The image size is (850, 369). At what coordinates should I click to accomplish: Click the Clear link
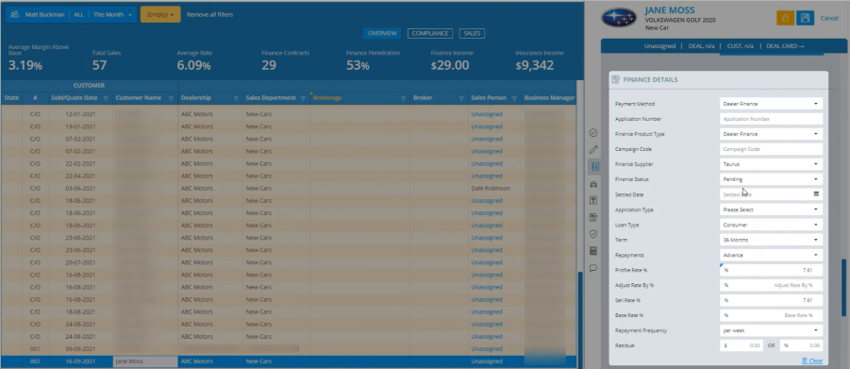pyautogui.click(x=812, y=361)
